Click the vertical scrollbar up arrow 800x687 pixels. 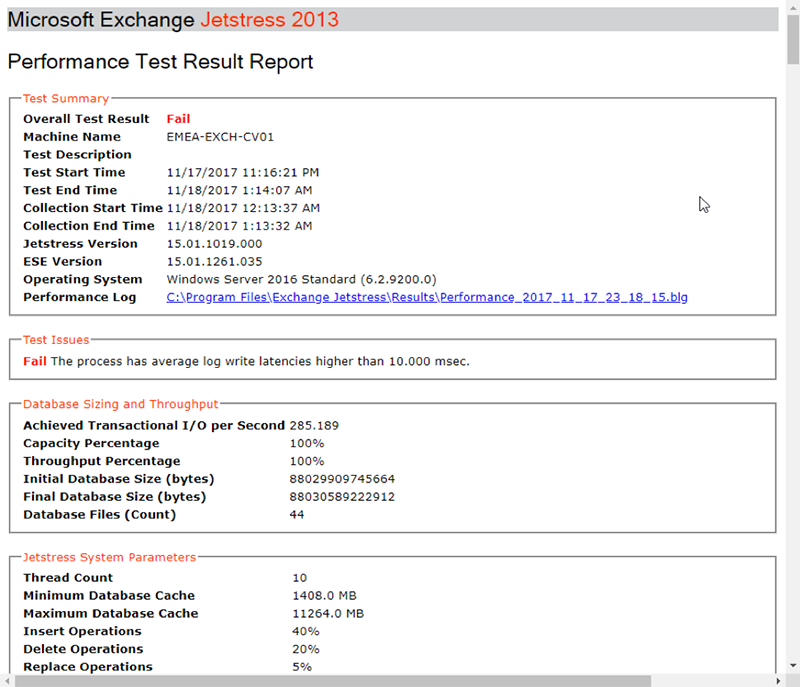(x=791, y=7)
